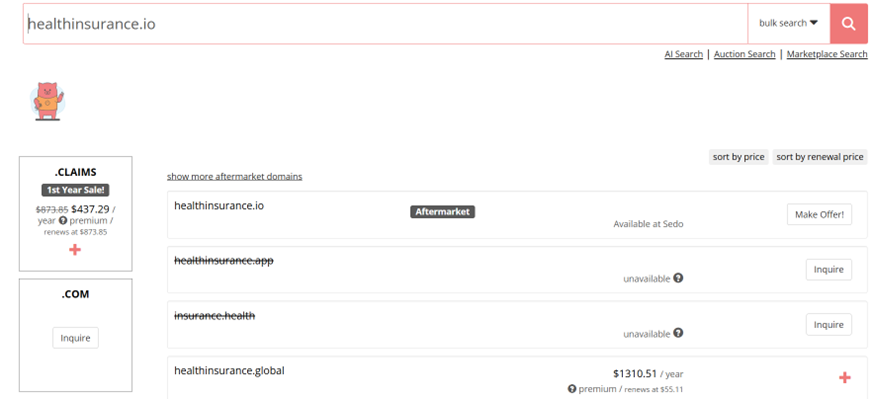The width and height of the screenshot is (873, 399).
Task: Click the .COM heading
Action: click(76, 294)
